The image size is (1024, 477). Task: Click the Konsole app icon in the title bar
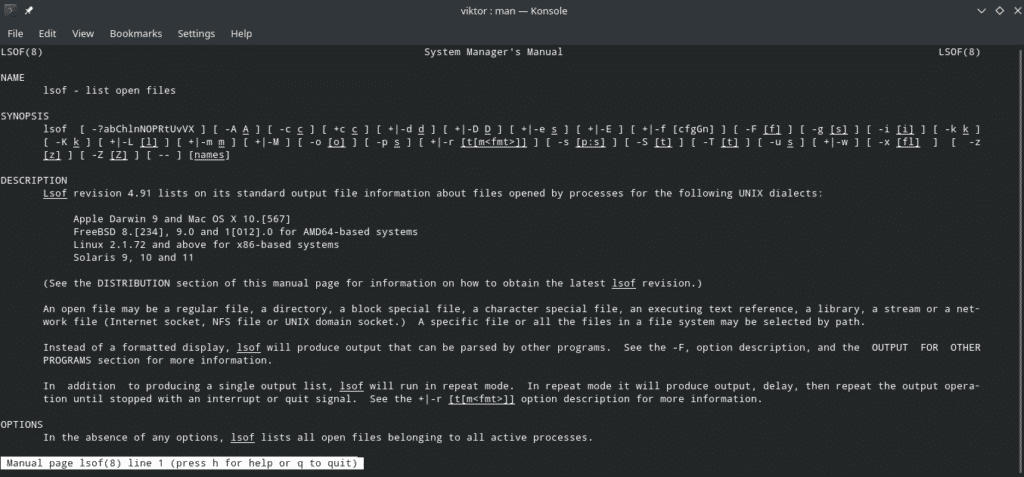coord(12,11)
